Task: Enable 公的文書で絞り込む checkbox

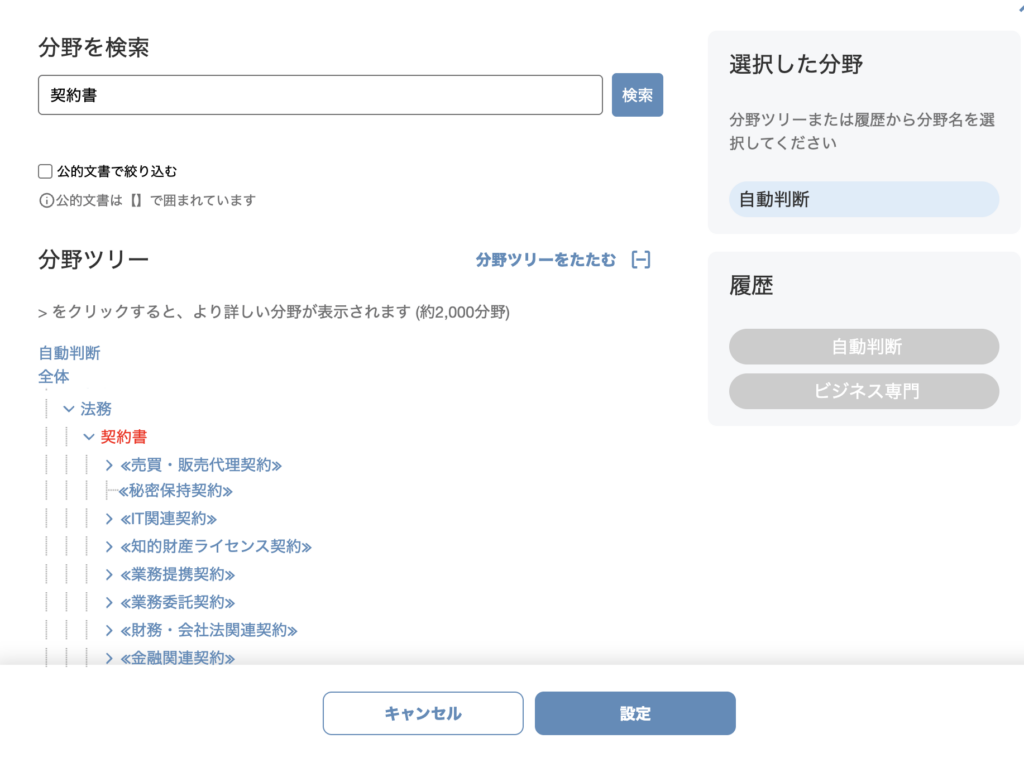Action: (45, 171)
